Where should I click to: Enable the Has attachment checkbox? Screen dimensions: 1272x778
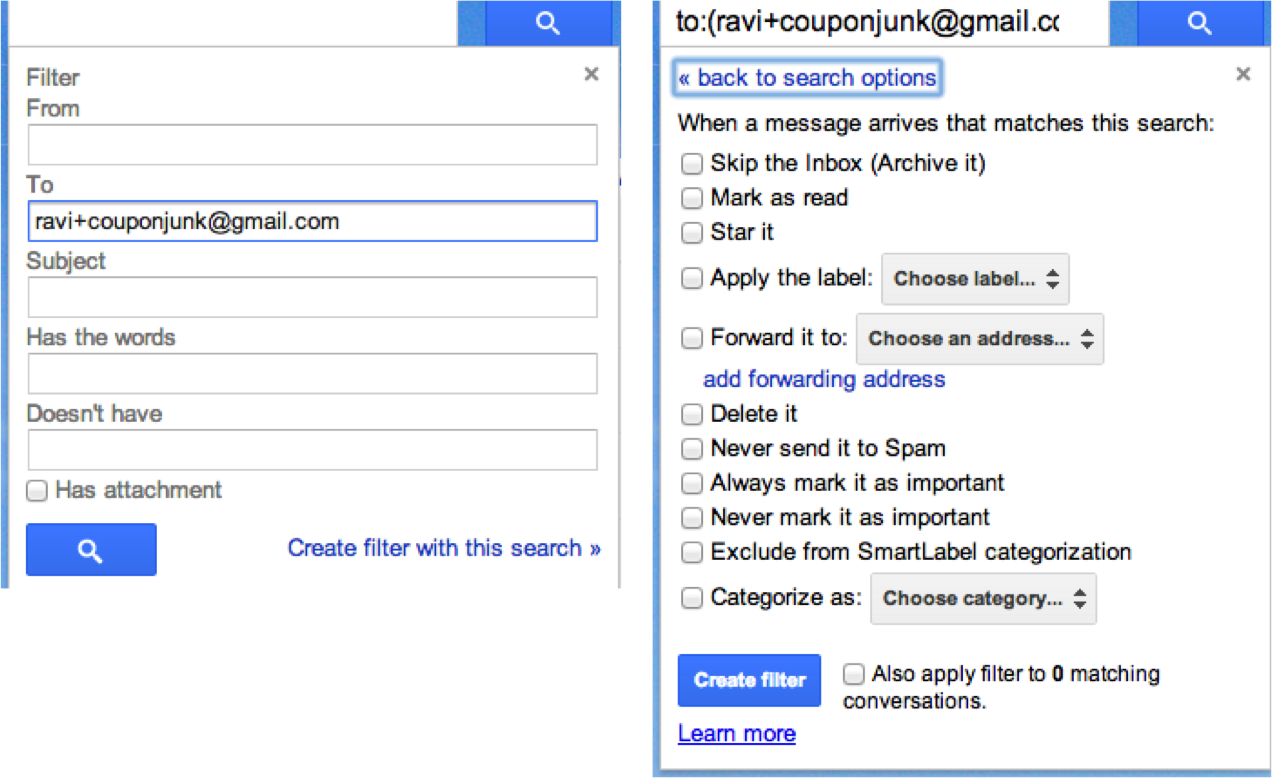37,491
